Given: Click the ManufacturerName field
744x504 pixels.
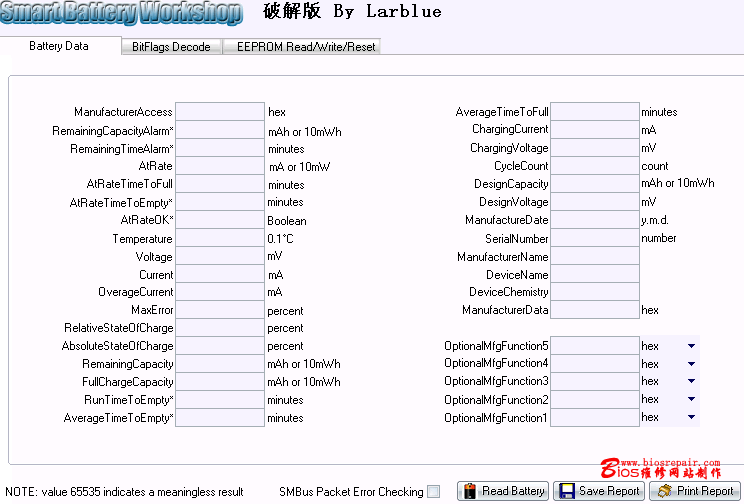Looking at the screenshot, I should (595, 256).
